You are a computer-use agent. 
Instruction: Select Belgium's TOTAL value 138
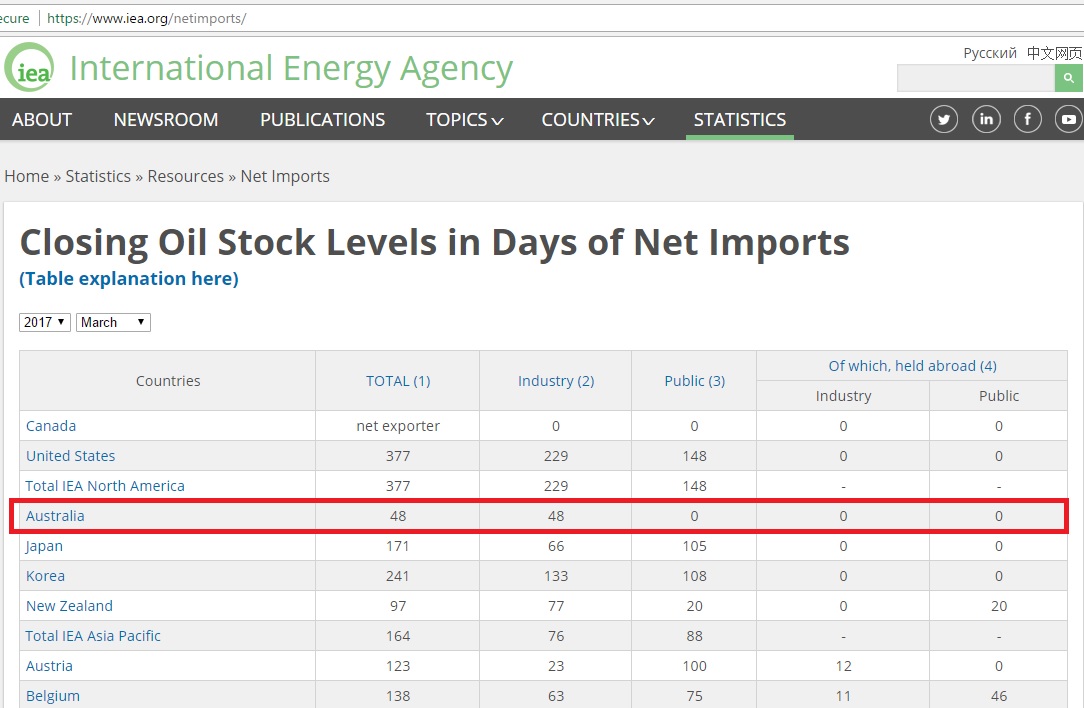(x=398, y=696)
